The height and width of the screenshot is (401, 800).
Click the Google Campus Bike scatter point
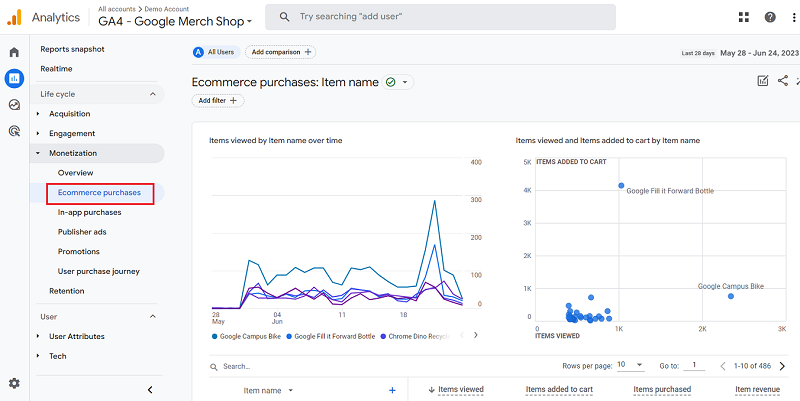click(x=731, y=296)
